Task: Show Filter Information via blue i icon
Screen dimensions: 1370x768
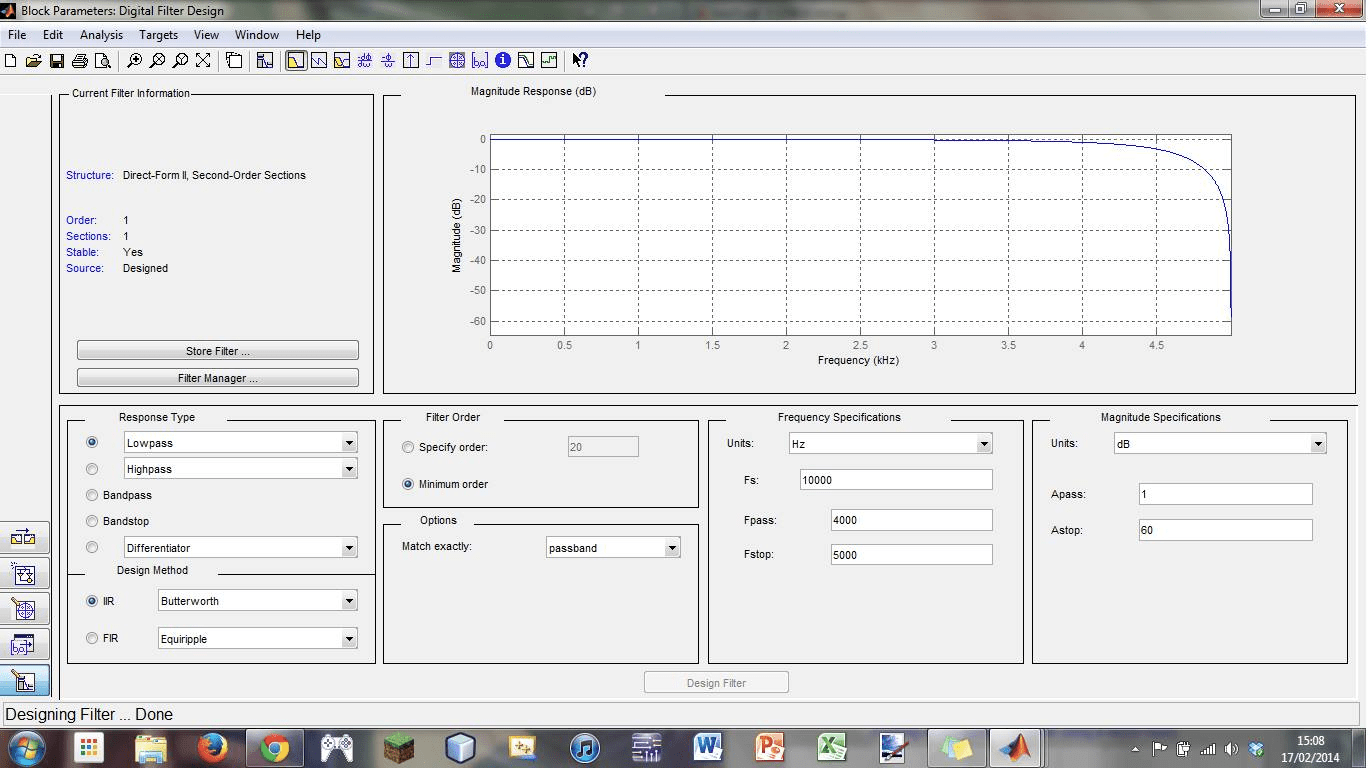Action: [503, 60]
